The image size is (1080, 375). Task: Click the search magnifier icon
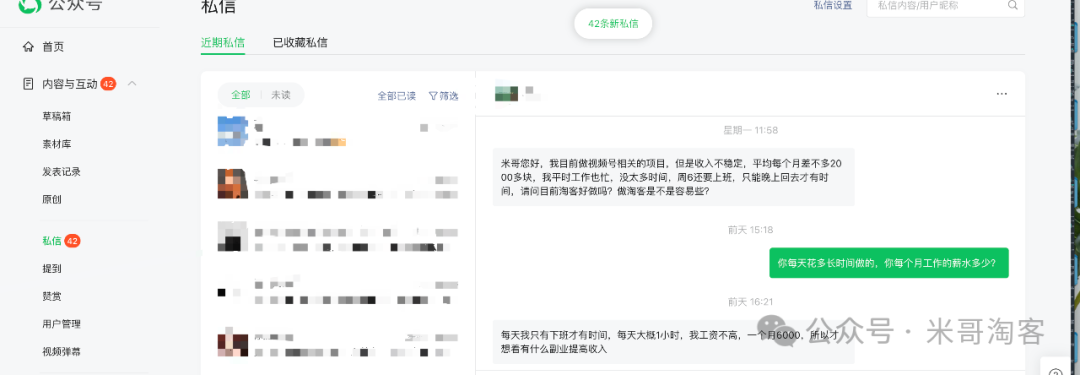click(x=1012, y=6)
